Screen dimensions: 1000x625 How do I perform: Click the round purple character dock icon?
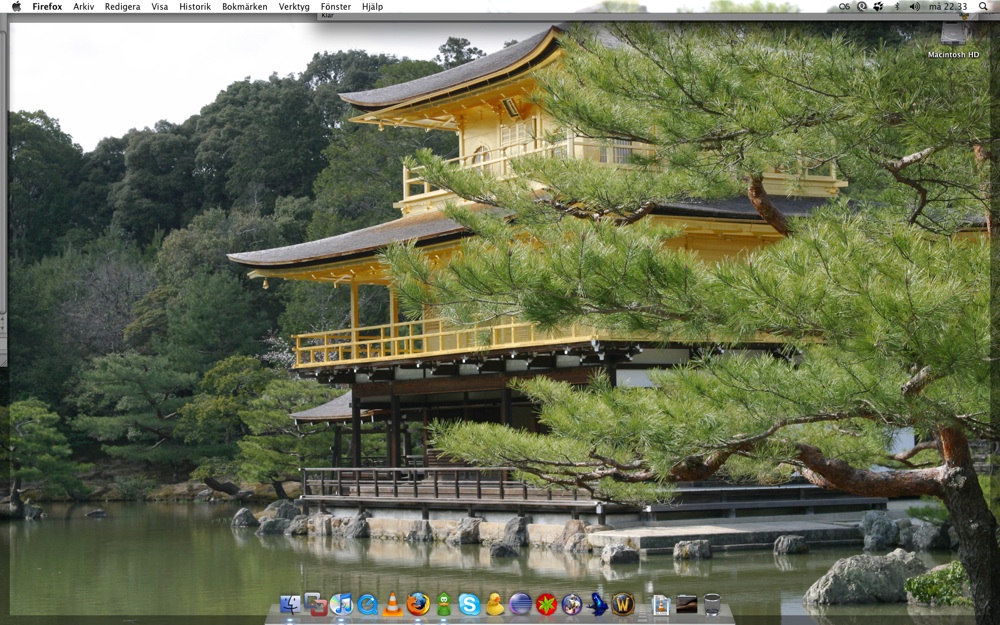(x=571, y=603)
